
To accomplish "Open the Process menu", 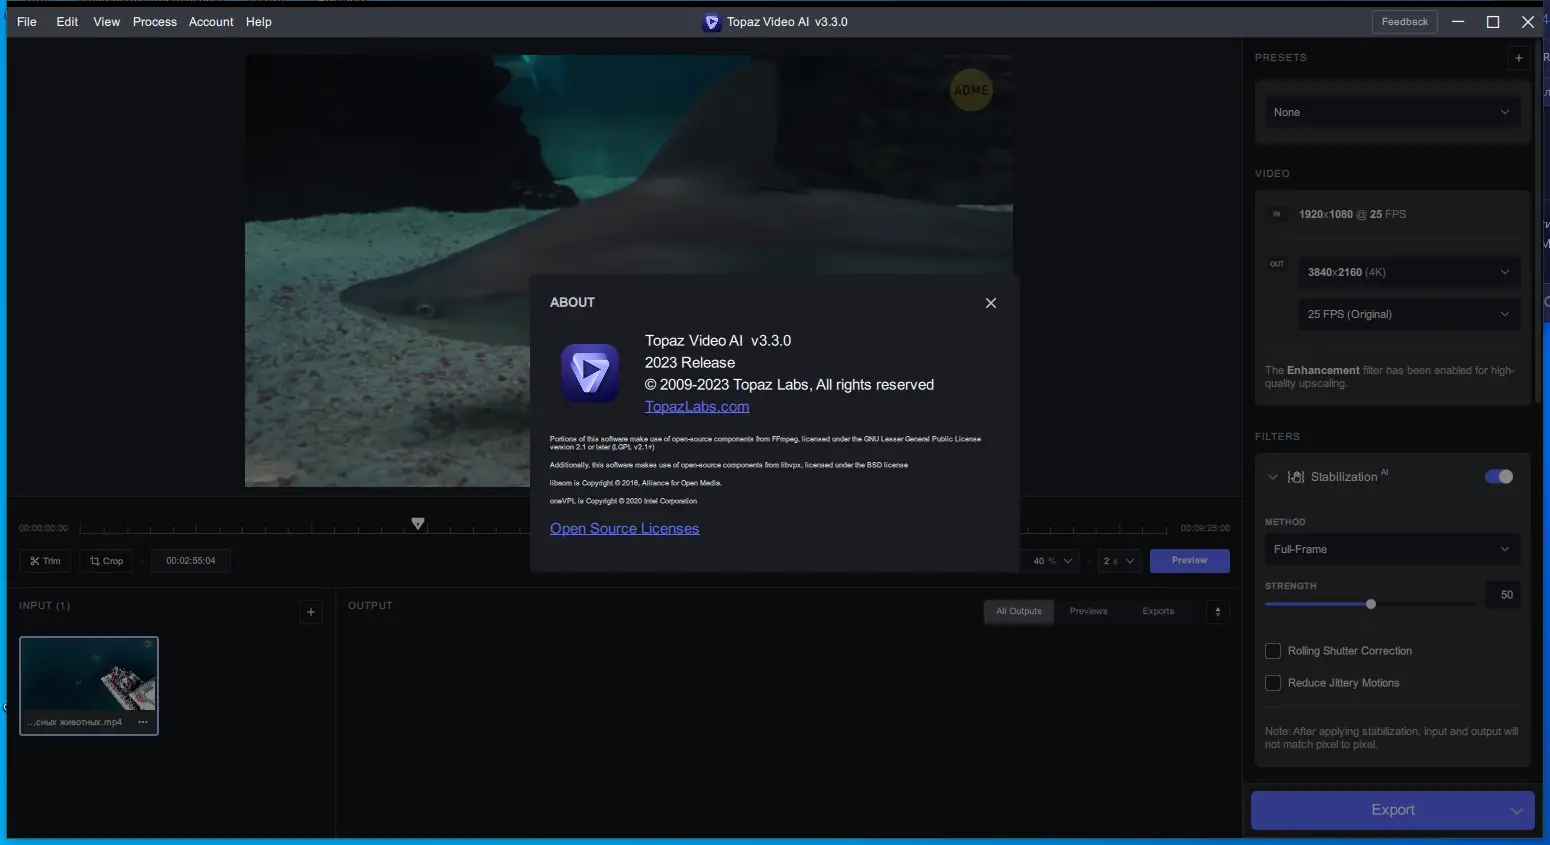I will pos(155,22).
